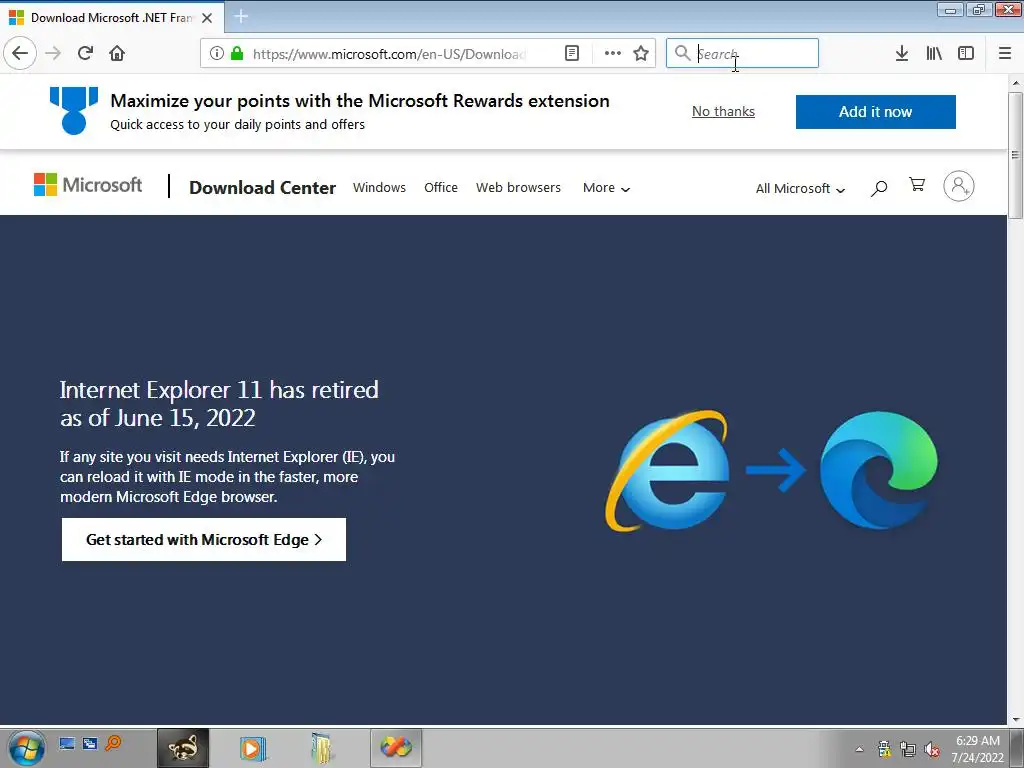Sign in with the account avatar icon
Image resolution: width=1024 pixels, height=768 pixels.
click(x=959, y=186)
